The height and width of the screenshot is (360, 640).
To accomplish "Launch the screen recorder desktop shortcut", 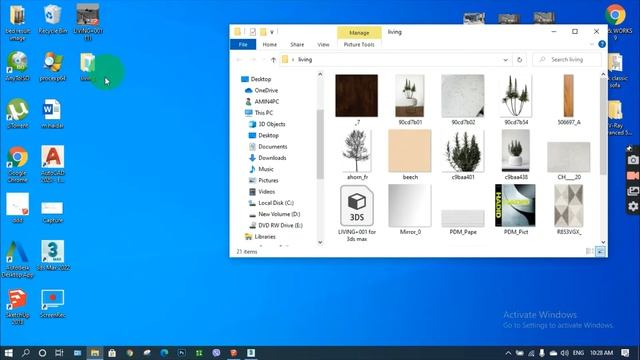I will coord(52,304).
